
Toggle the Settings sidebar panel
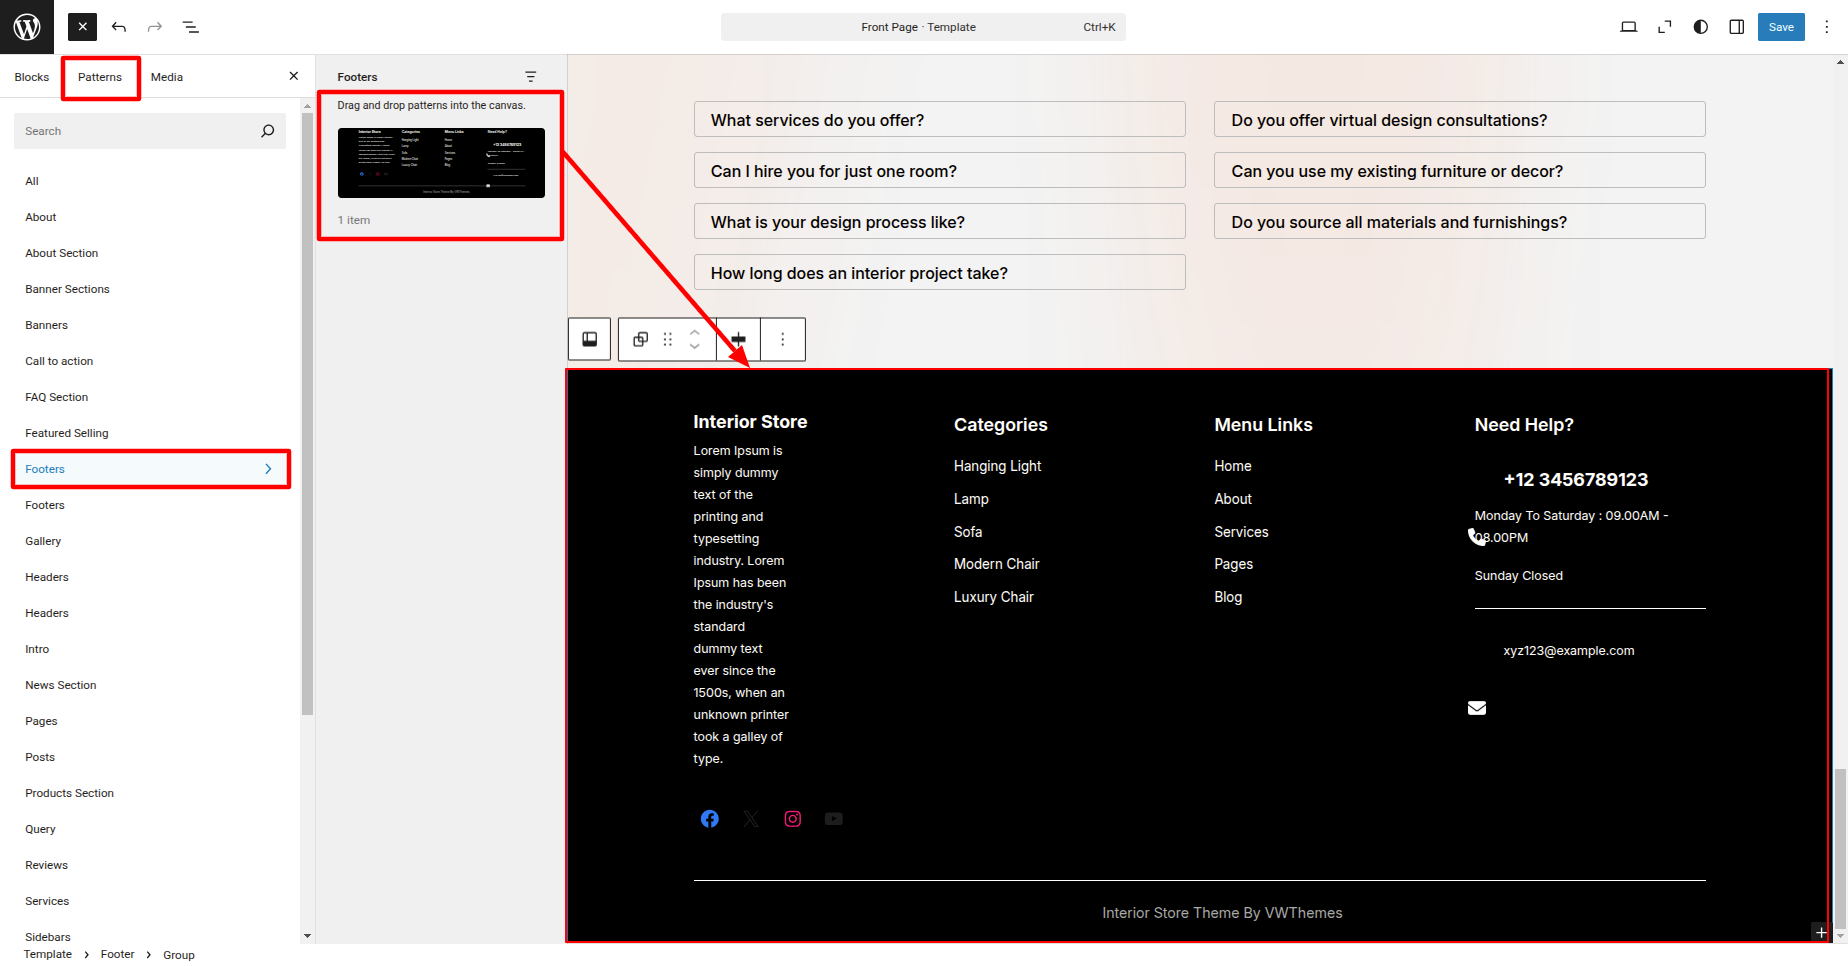pos(1737,27)
